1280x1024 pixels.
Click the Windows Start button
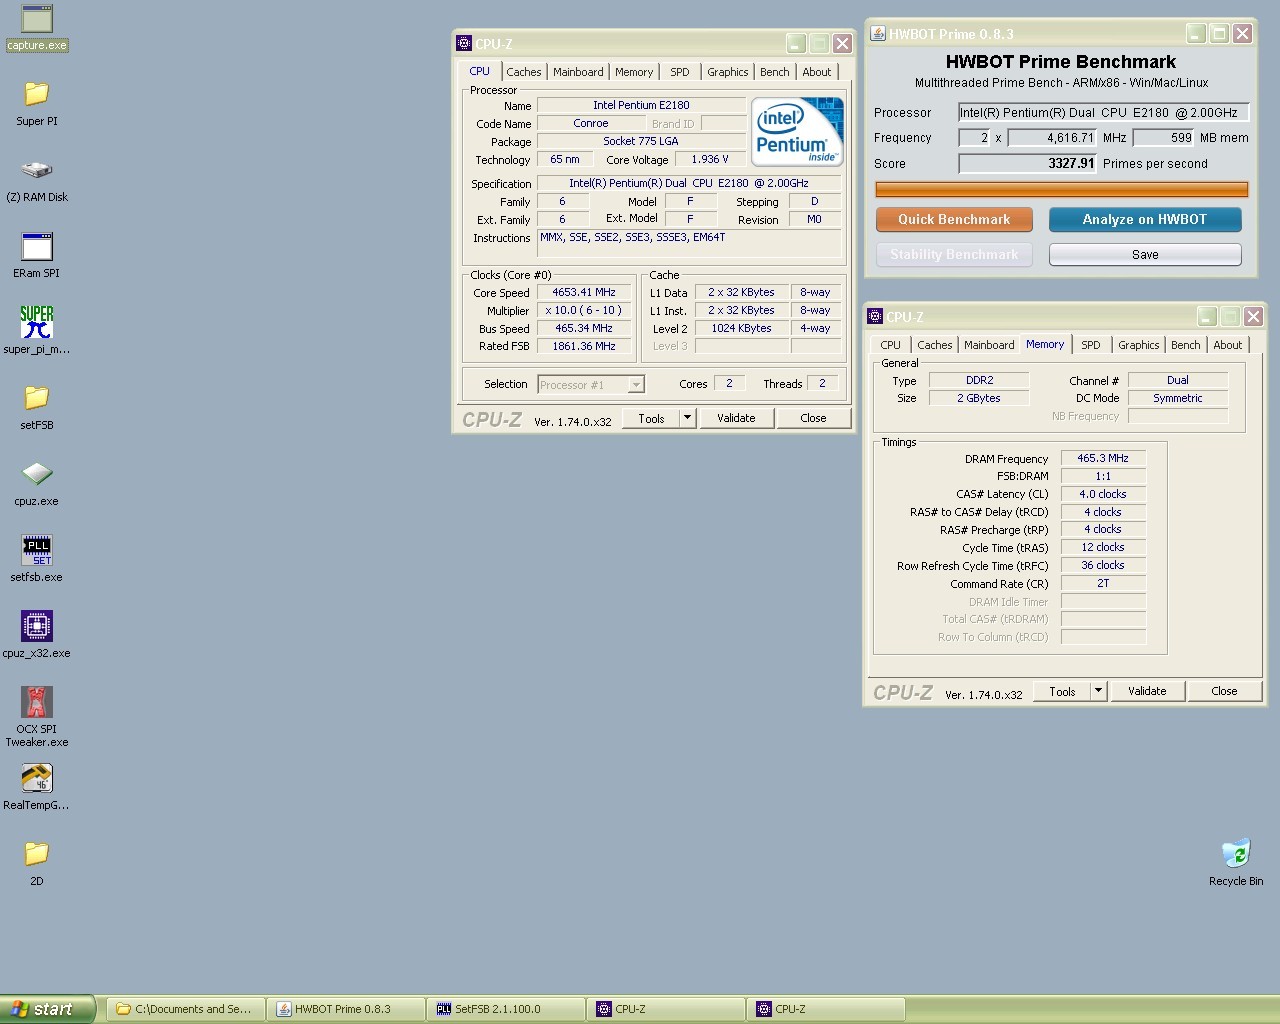click(47, 1009)
